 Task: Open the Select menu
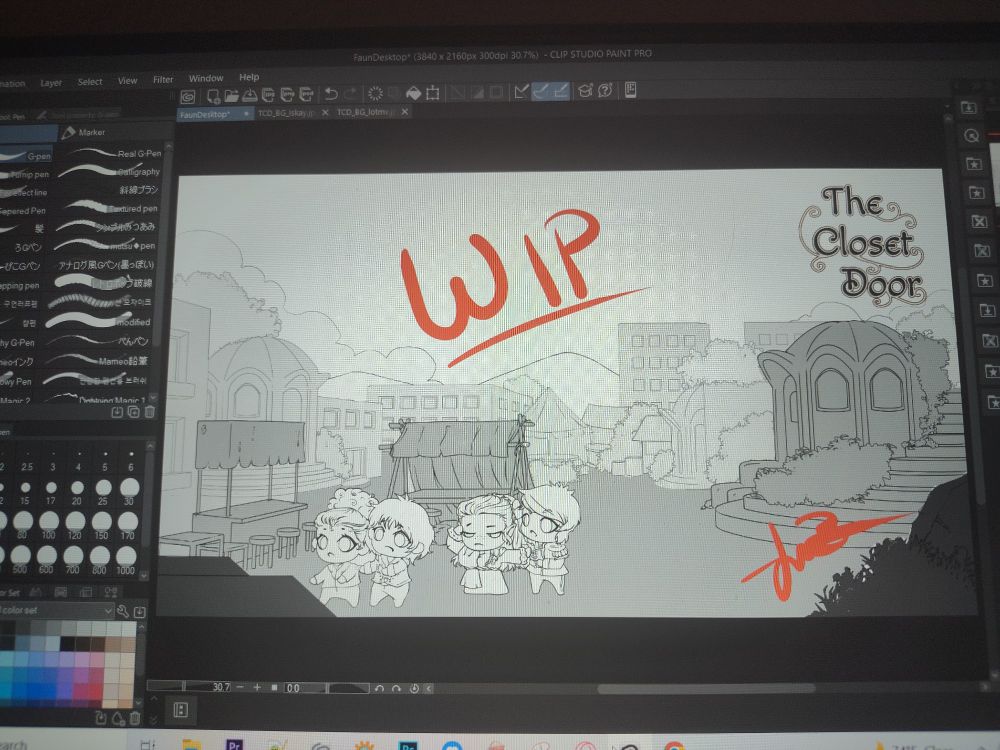90,82
